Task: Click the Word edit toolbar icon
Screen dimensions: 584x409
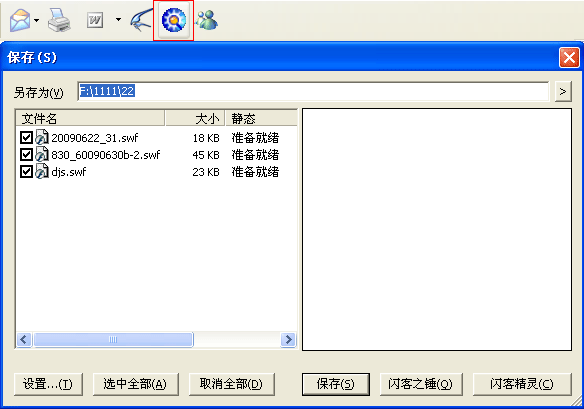Action: (95, 20)
